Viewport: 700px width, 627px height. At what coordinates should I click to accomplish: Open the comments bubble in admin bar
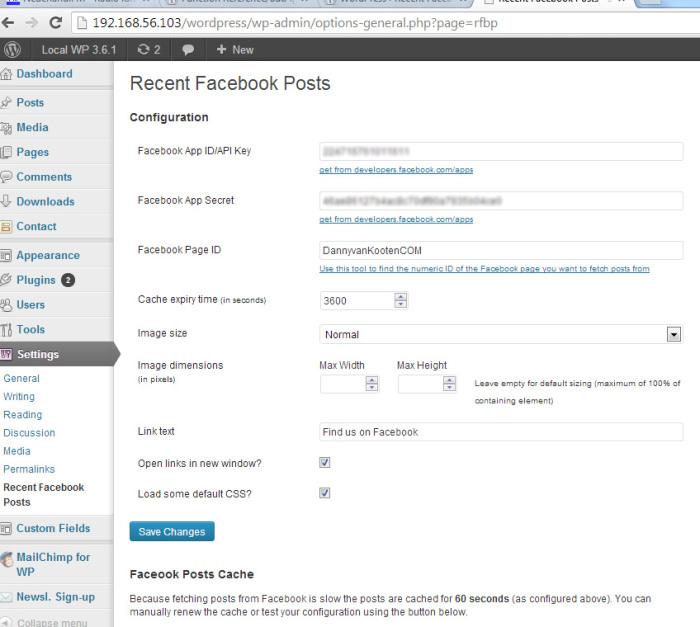click(x=188, y=50)
